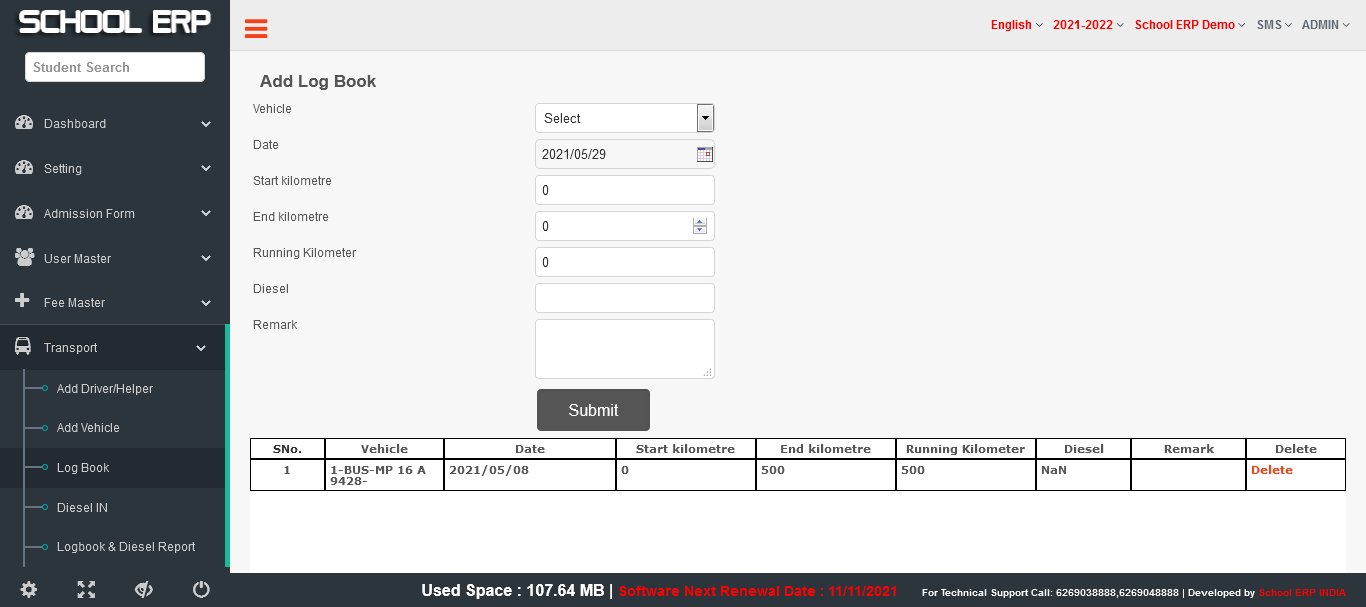Viewport: 1366px width, 607px height.
Task: Open the calendar date picker icon
Action: pyautogui.click(x=704, y=154)
